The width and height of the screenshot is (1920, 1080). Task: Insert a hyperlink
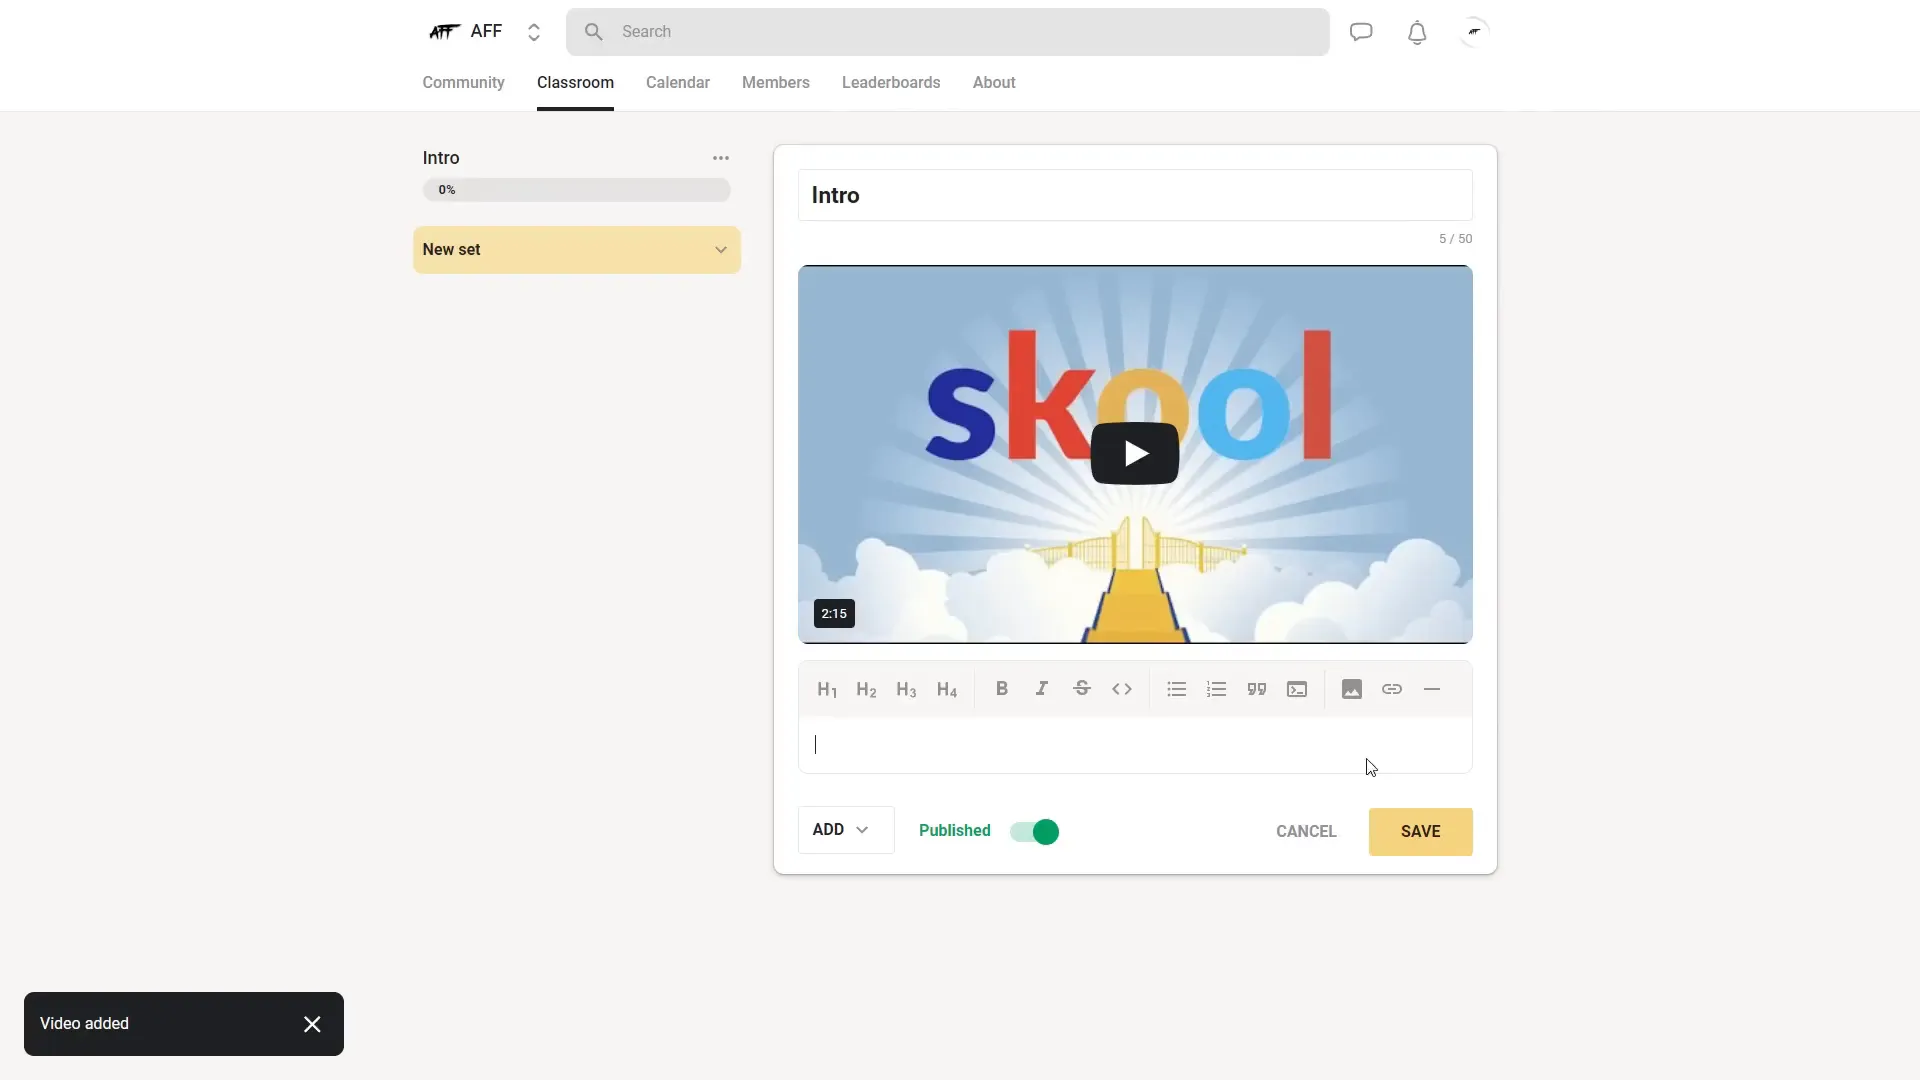click(x=1392, y=689)
